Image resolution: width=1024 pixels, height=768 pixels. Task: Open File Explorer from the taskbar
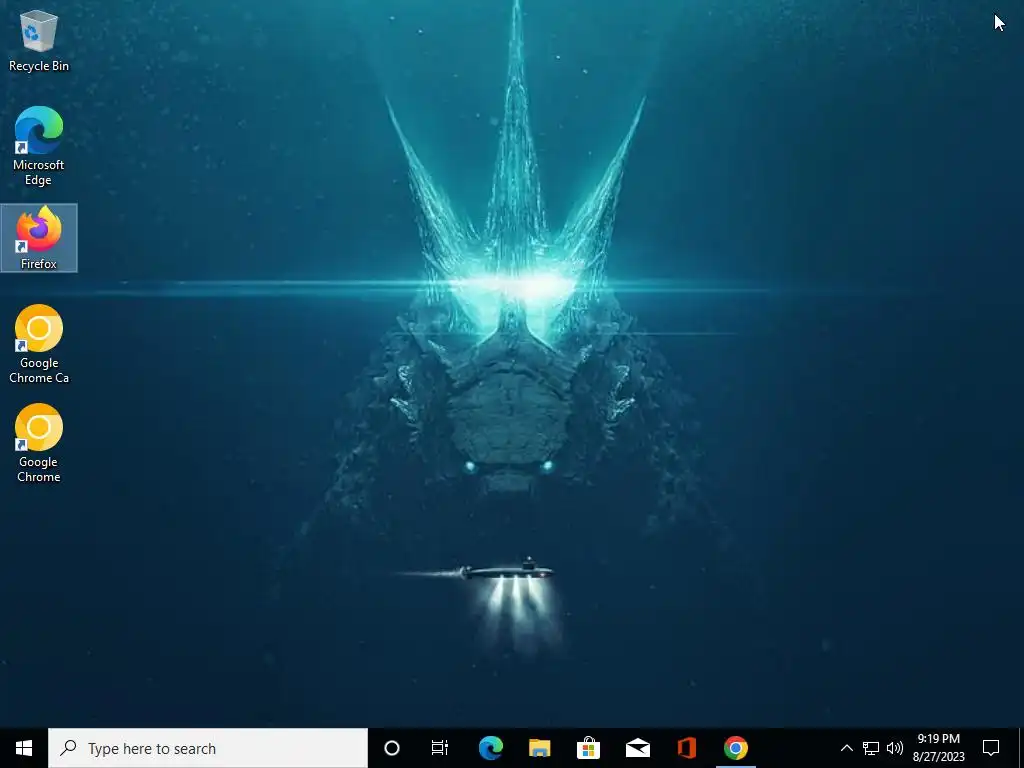[x=539, y=748]
